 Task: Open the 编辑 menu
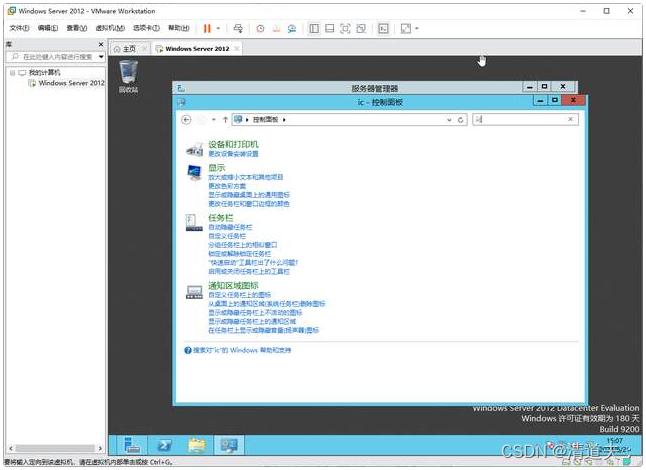(48, 28)
